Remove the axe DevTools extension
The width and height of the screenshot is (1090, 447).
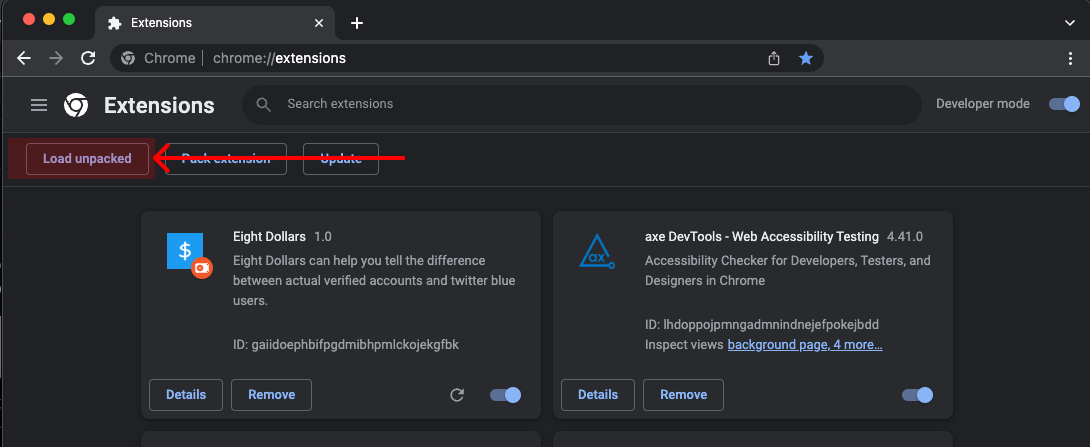click(683, 395)
